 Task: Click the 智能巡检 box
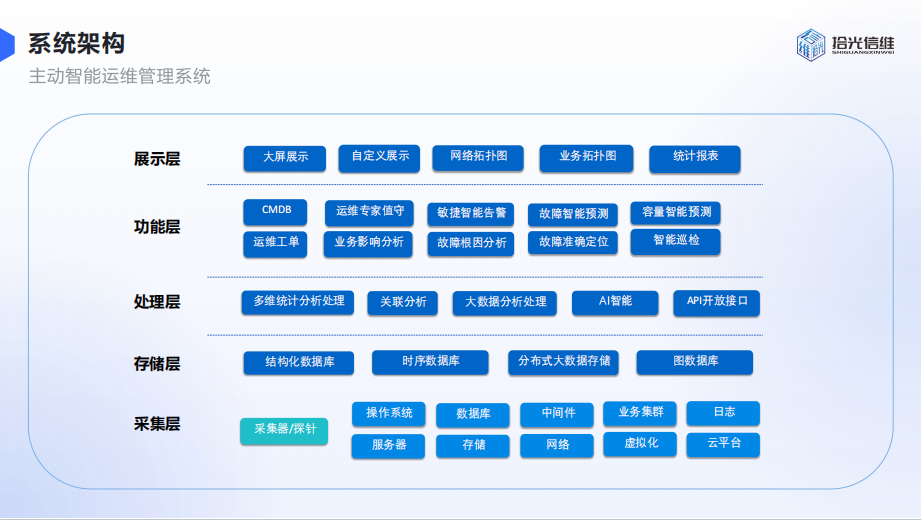tap(675, 241)
